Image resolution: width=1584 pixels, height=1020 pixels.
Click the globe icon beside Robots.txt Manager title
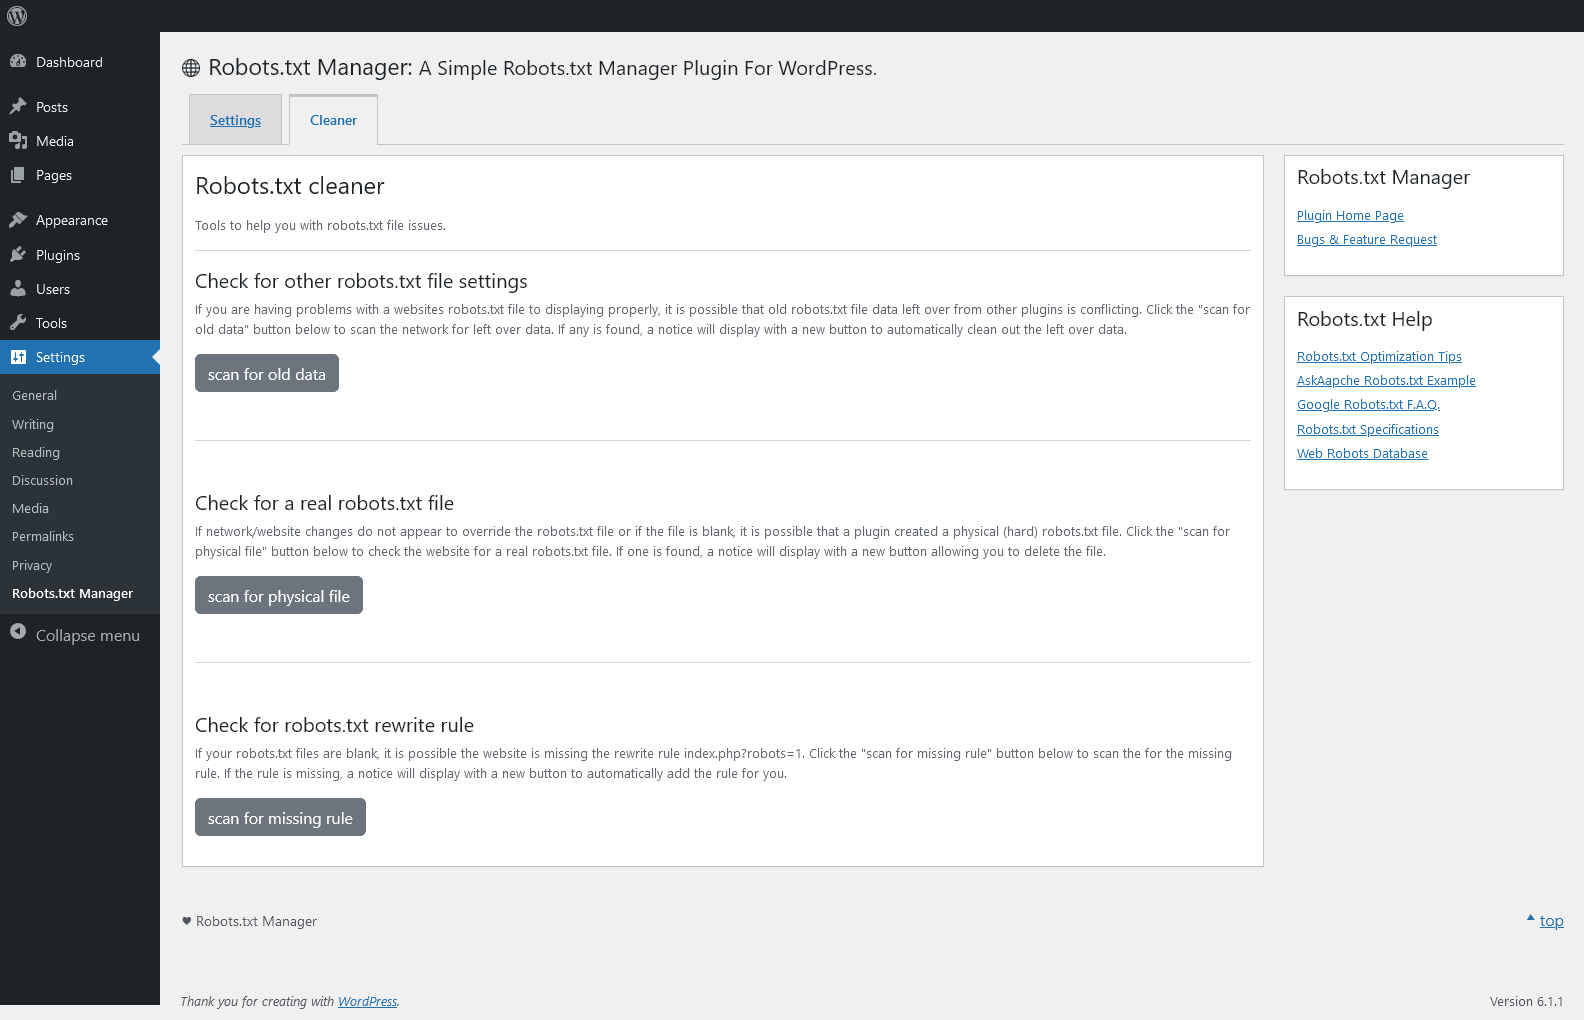[x=191, y=68]
